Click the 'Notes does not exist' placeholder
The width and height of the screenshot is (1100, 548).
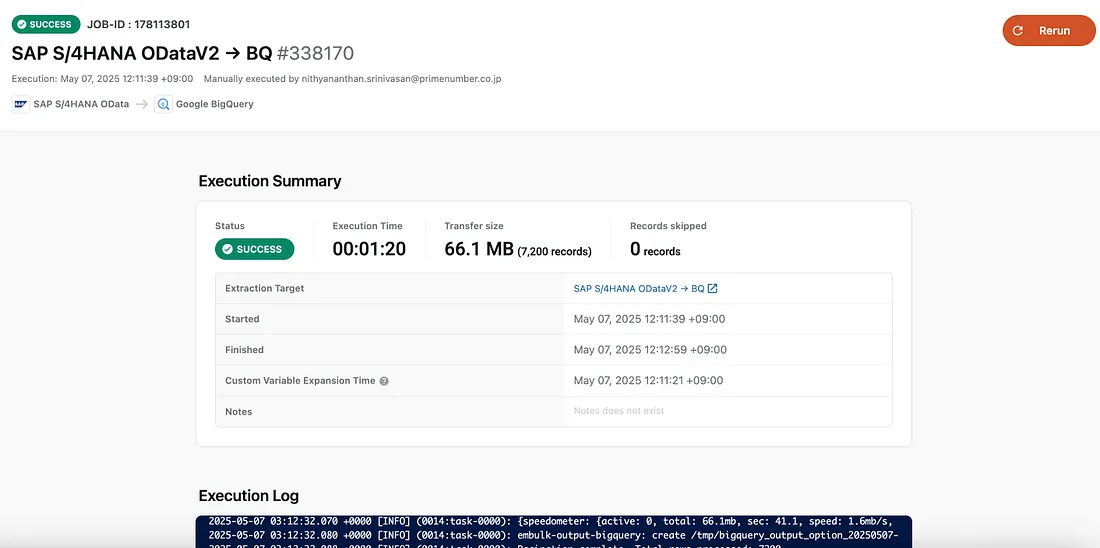click(619, 410)
